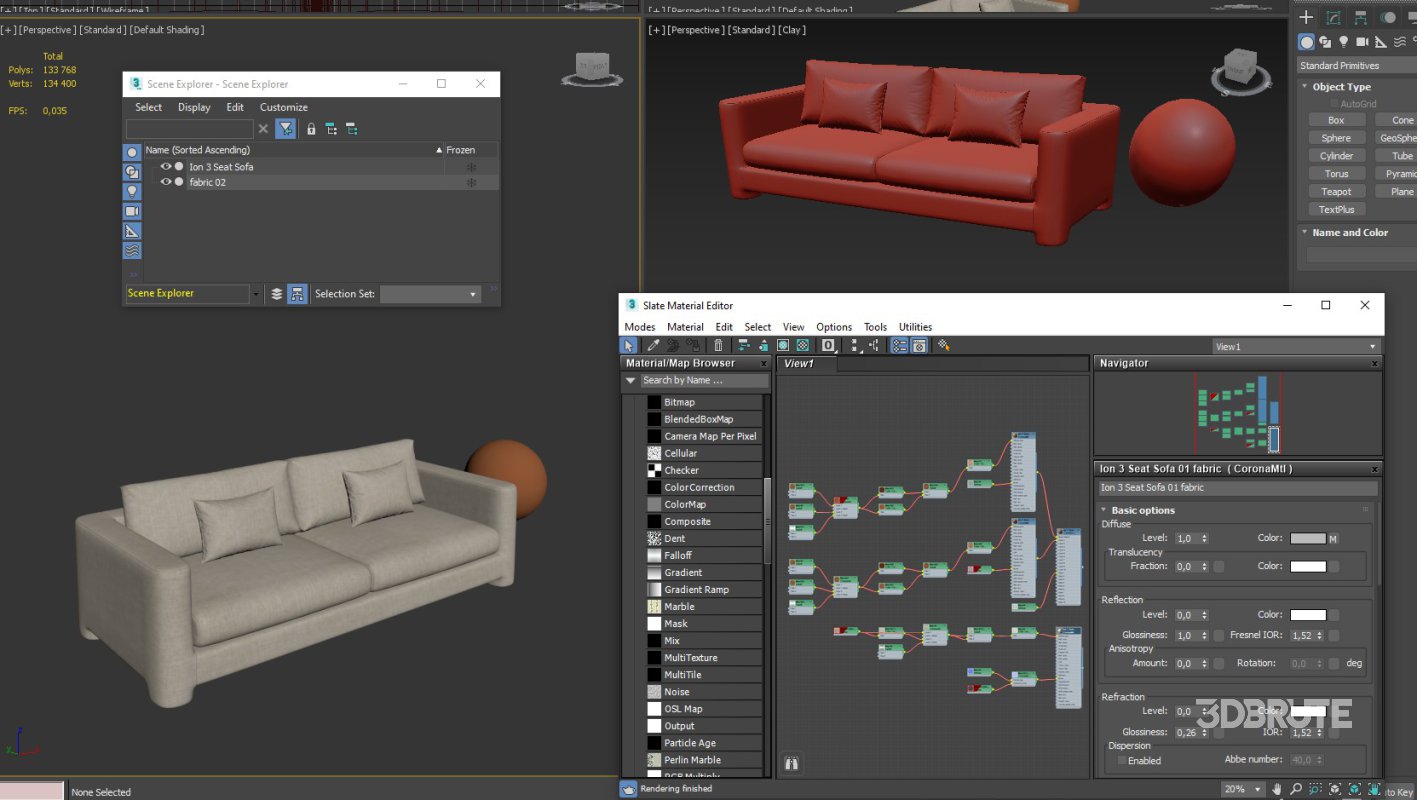Activate the Display Cameras filter in Scene Explorer
The height and width of the screenshot is (800, 1417).
tap(131, 211)
